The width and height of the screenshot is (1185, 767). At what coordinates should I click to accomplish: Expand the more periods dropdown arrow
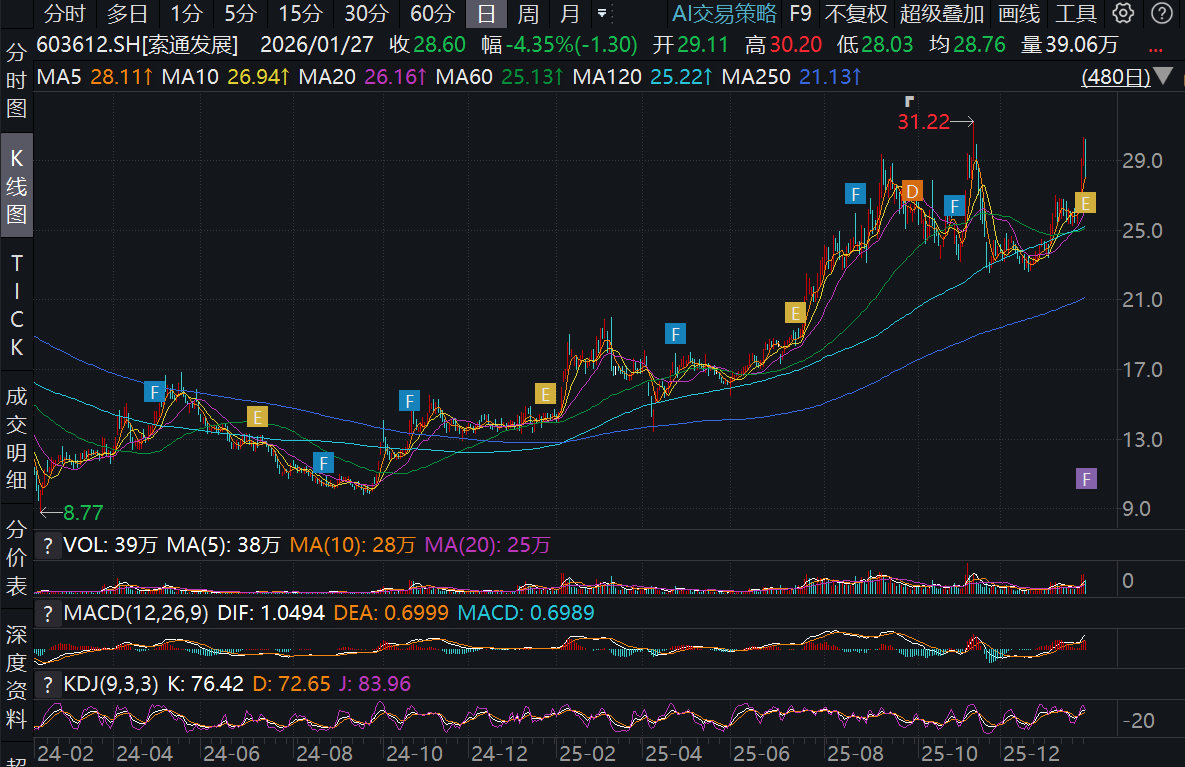coord(601,14)
